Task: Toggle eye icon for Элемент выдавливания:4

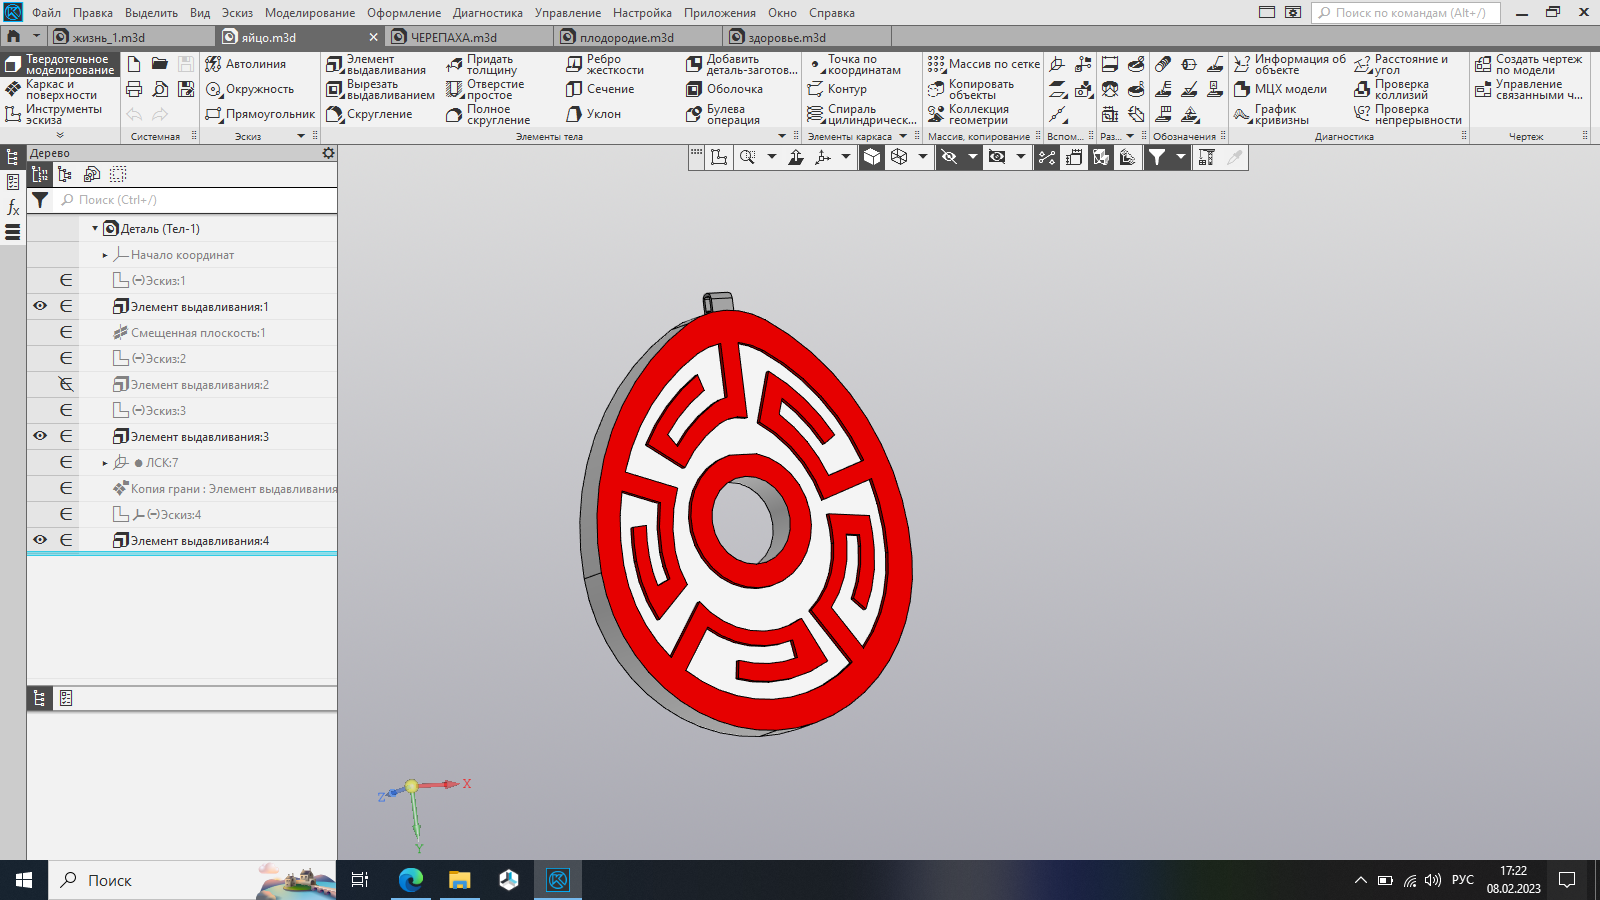Action: click(40, 540)
